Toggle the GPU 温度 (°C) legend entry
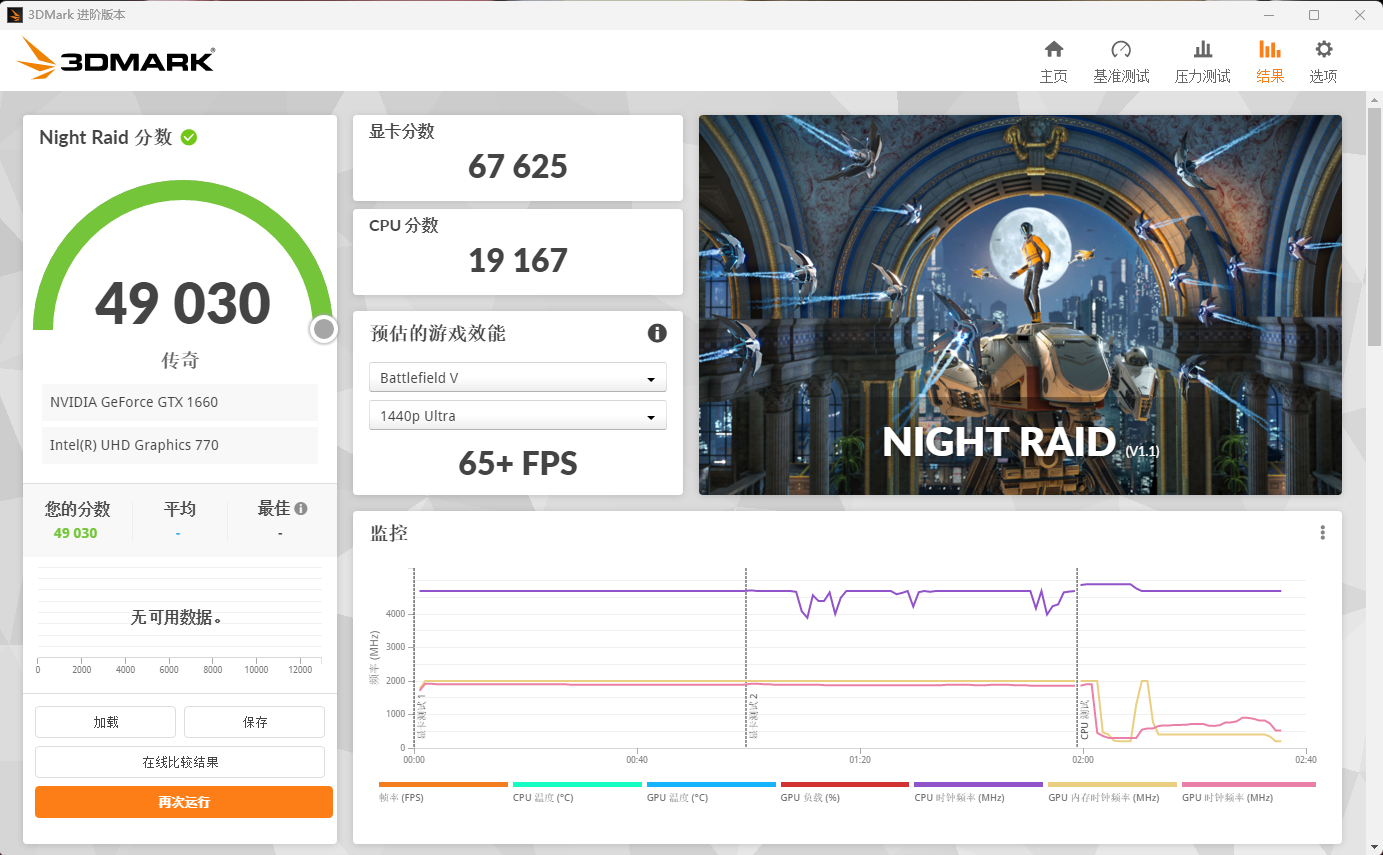Screen dimensions: 1383x855 (711, 793)
